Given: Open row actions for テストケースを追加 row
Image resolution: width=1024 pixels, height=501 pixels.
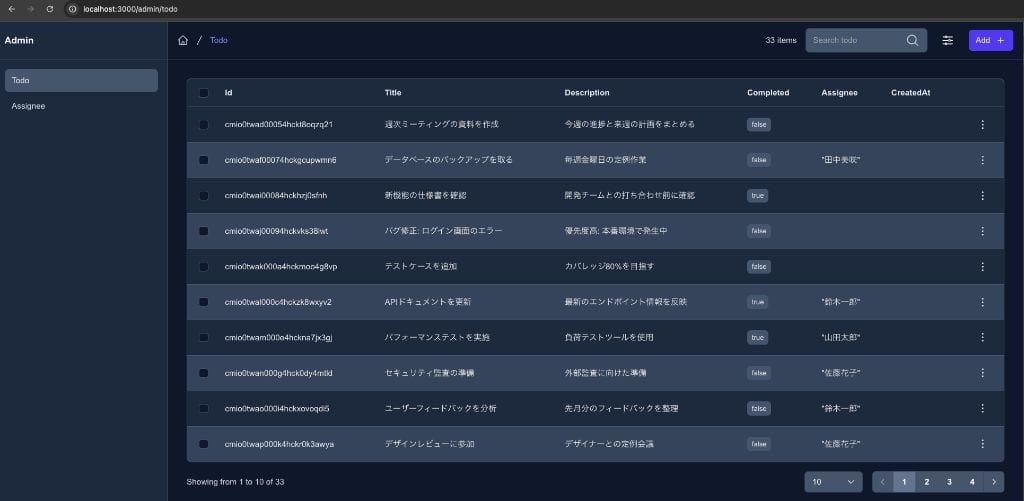Looking at the screenshot, I should pyautogui.click(x=982, y=267).
